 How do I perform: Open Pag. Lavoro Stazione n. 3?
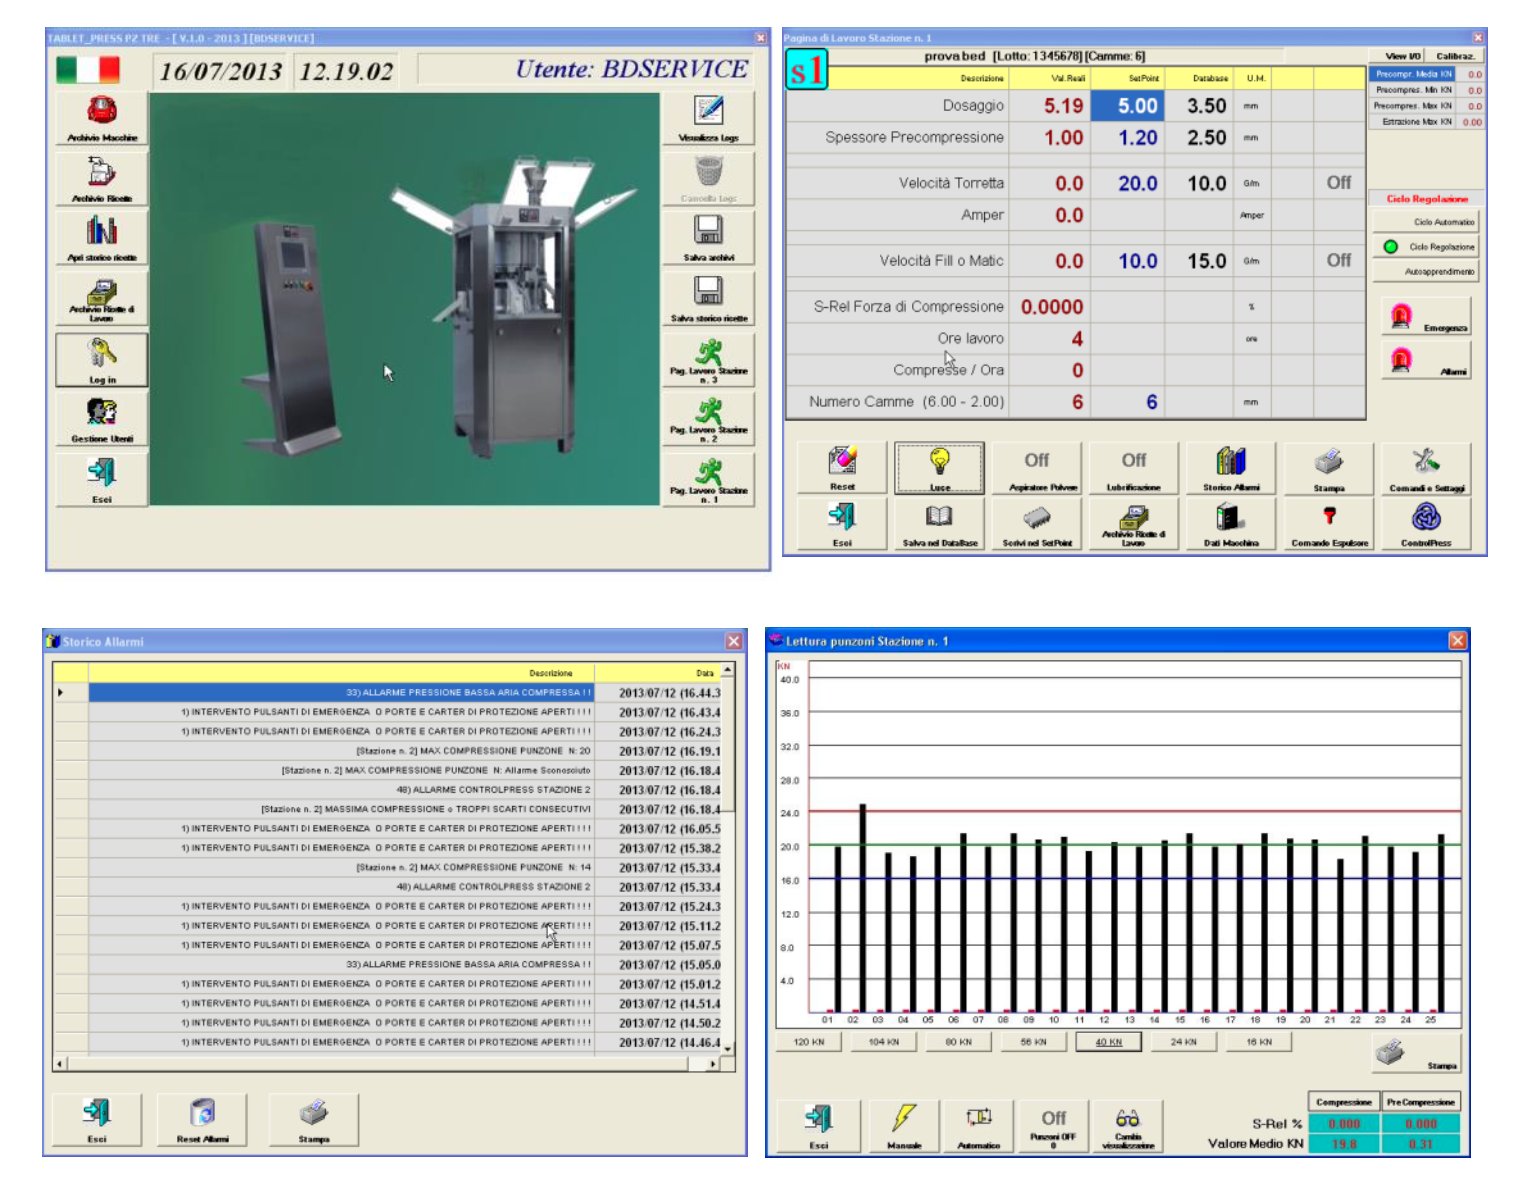coord(708,360)
